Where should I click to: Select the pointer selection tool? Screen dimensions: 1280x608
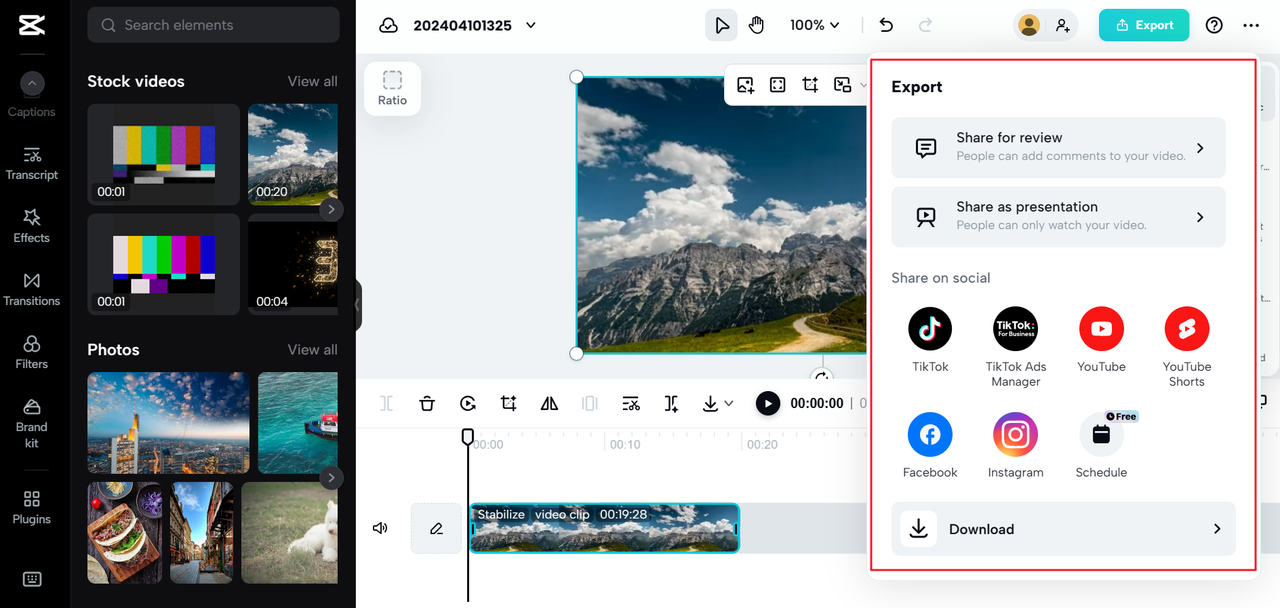[x=721, y=25]
